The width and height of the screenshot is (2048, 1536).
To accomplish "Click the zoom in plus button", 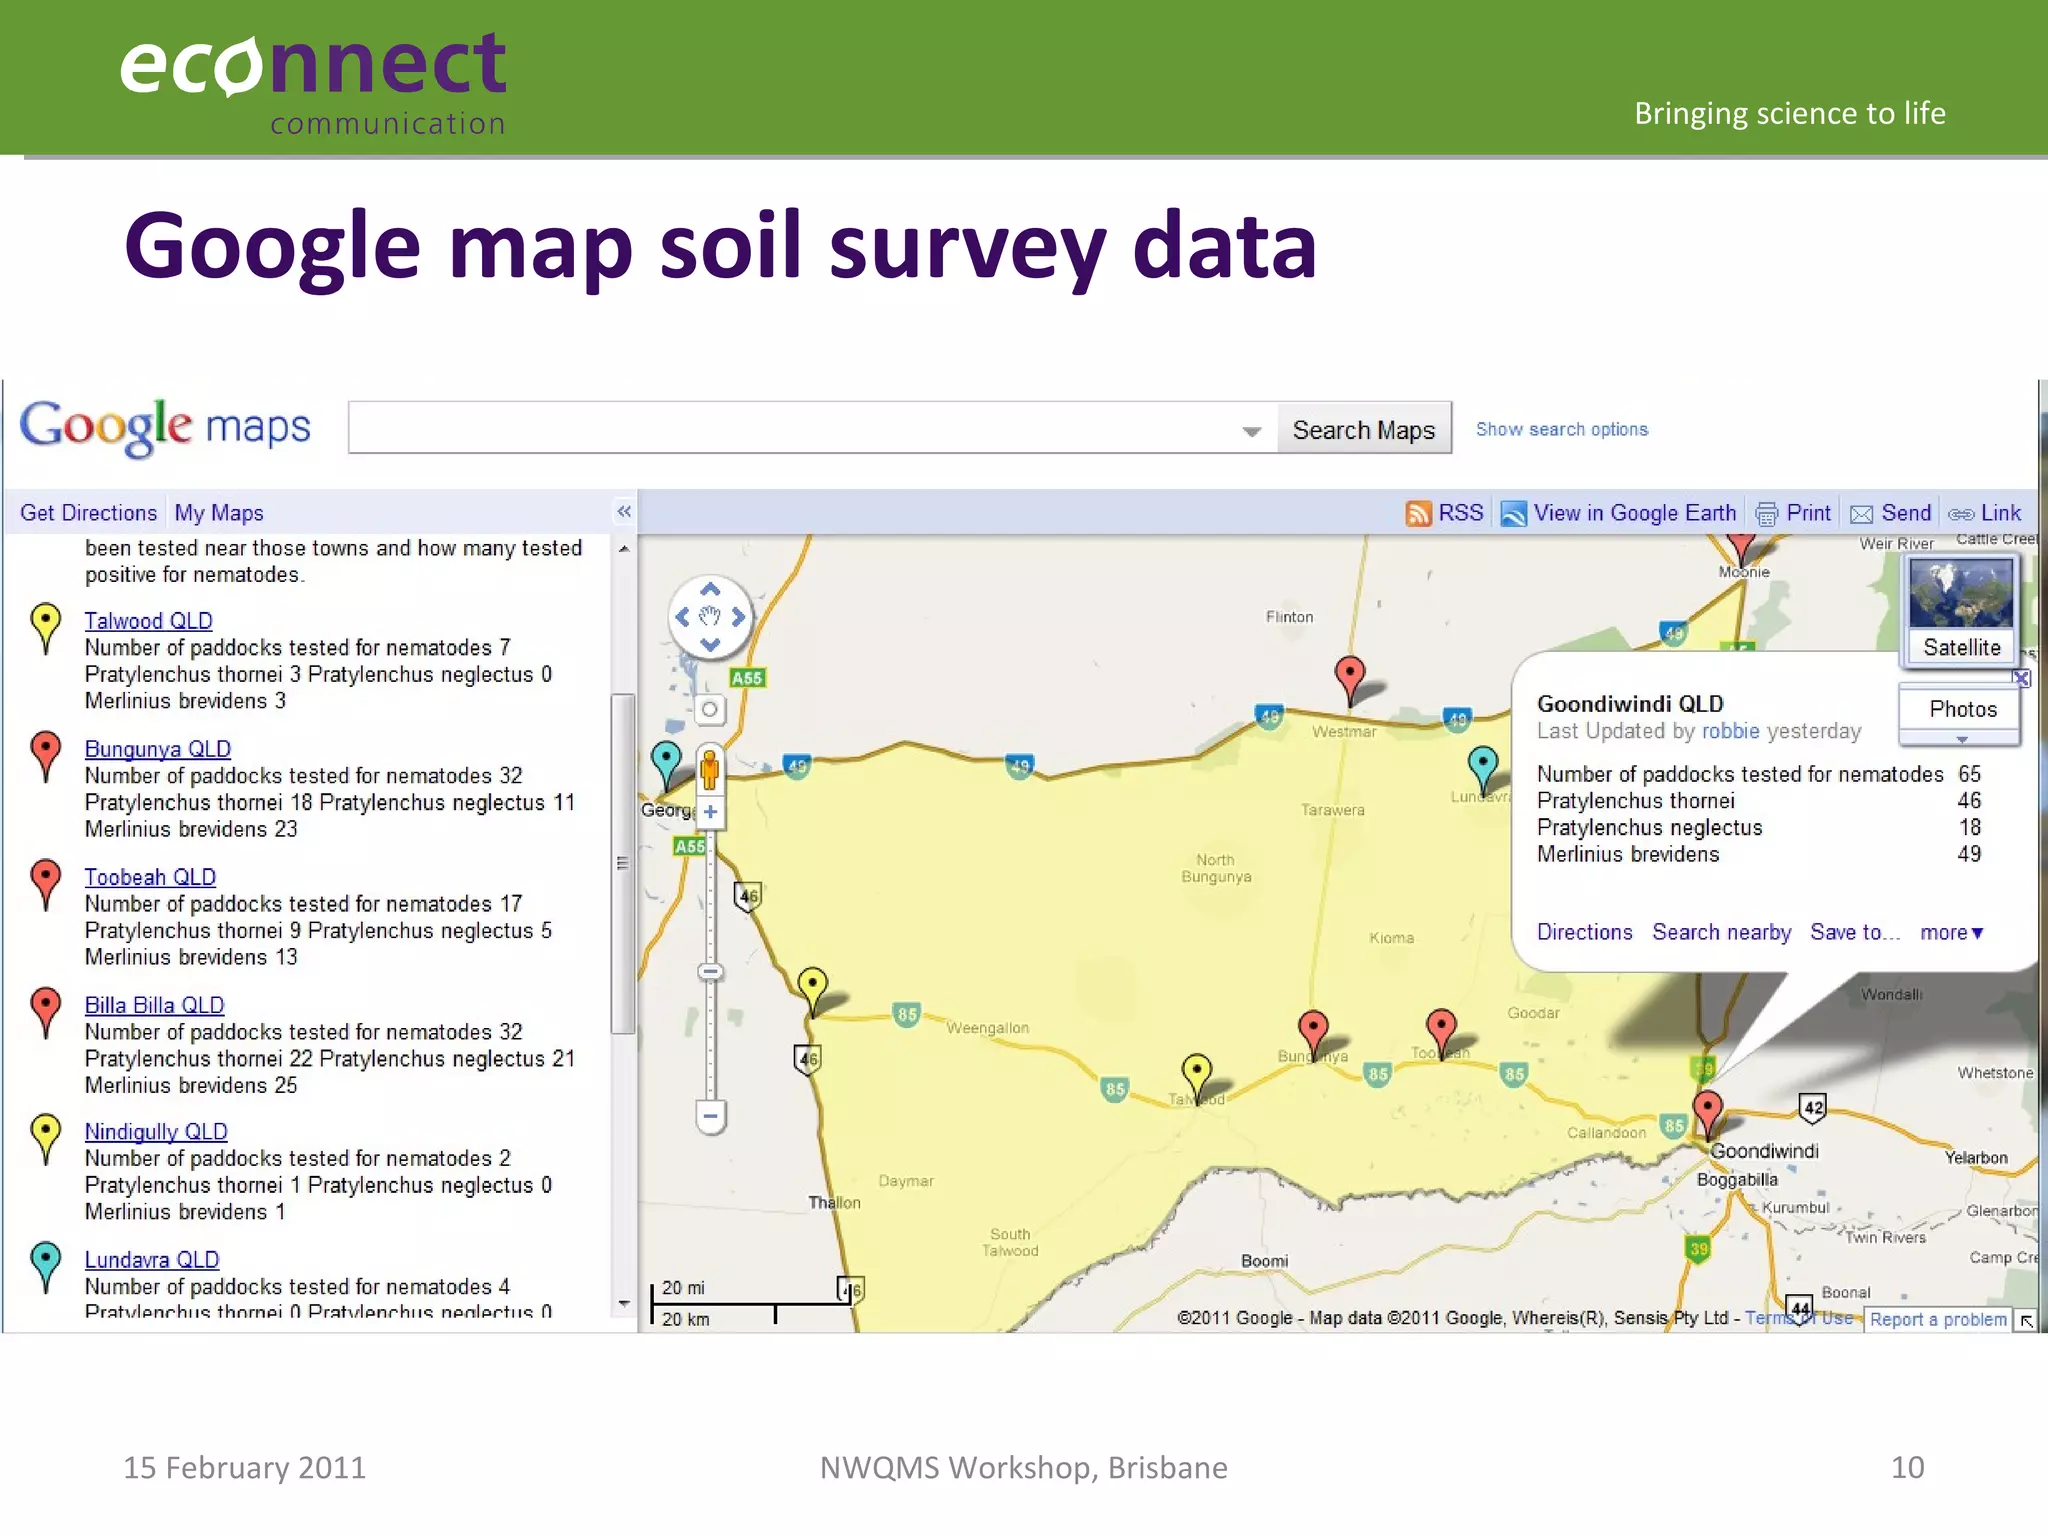I will [710, 812].
